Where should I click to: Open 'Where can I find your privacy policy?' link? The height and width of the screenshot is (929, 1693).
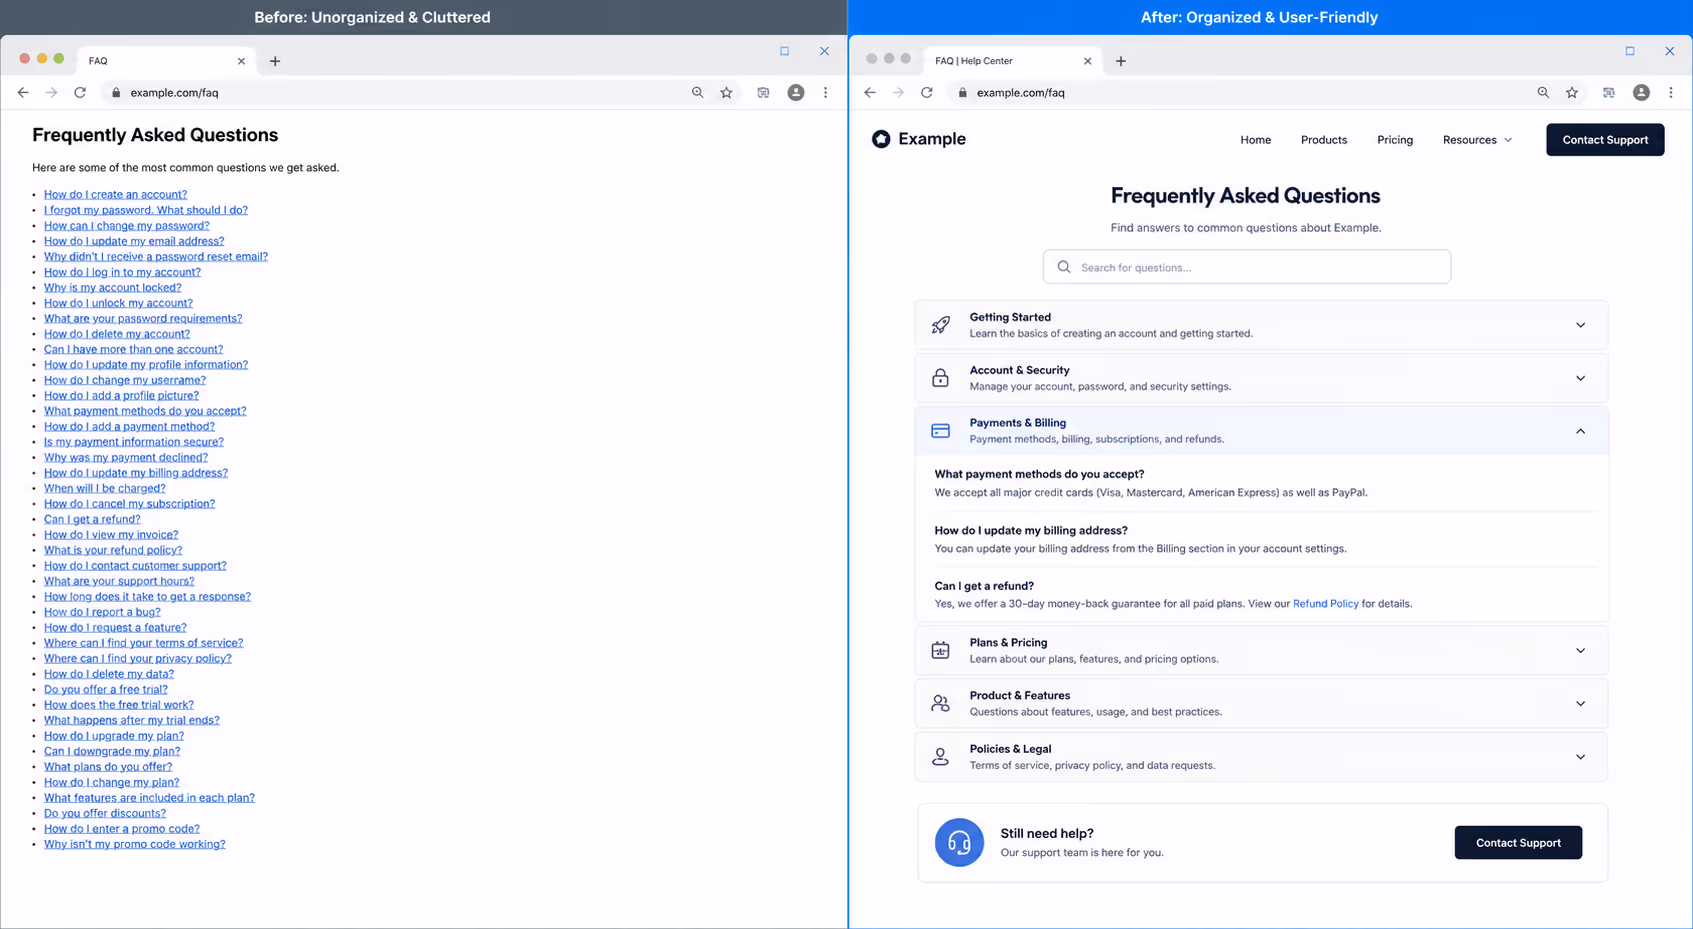click(x=138, y=659)
